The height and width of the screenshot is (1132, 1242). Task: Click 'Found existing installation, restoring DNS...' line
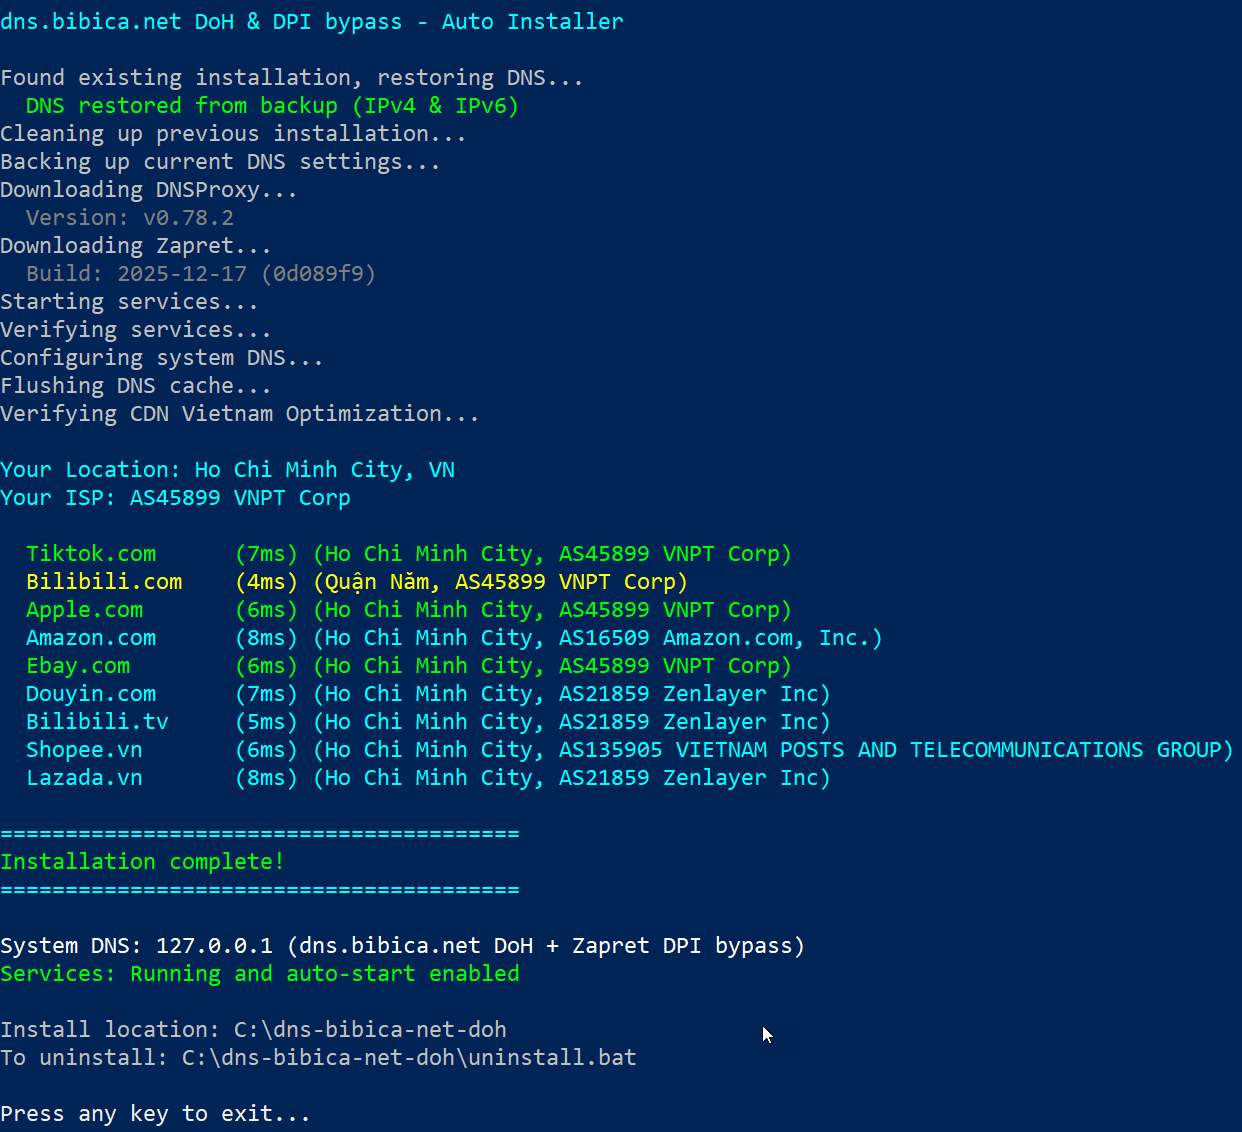[292, 78]
